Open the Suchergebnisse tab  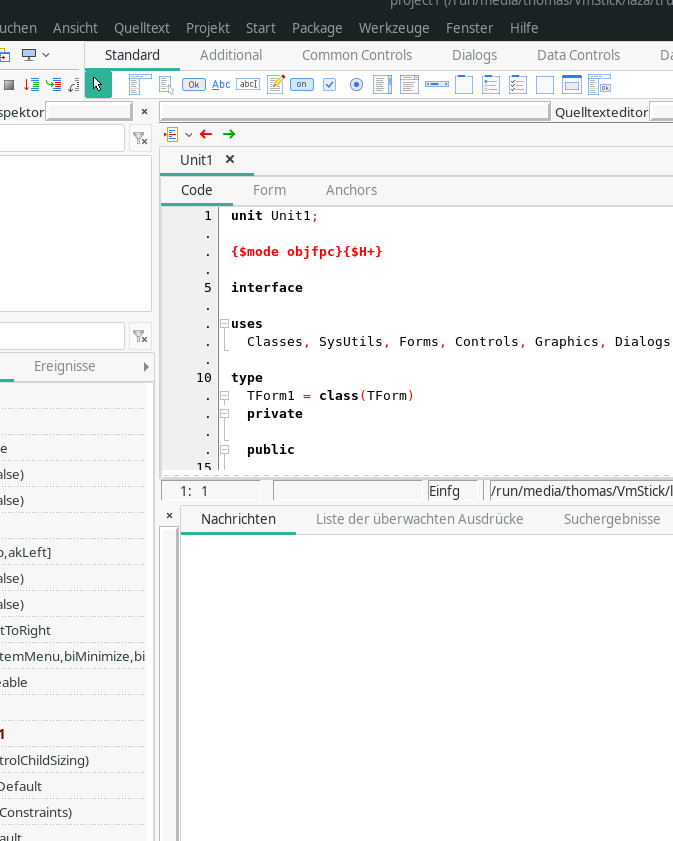612,519
